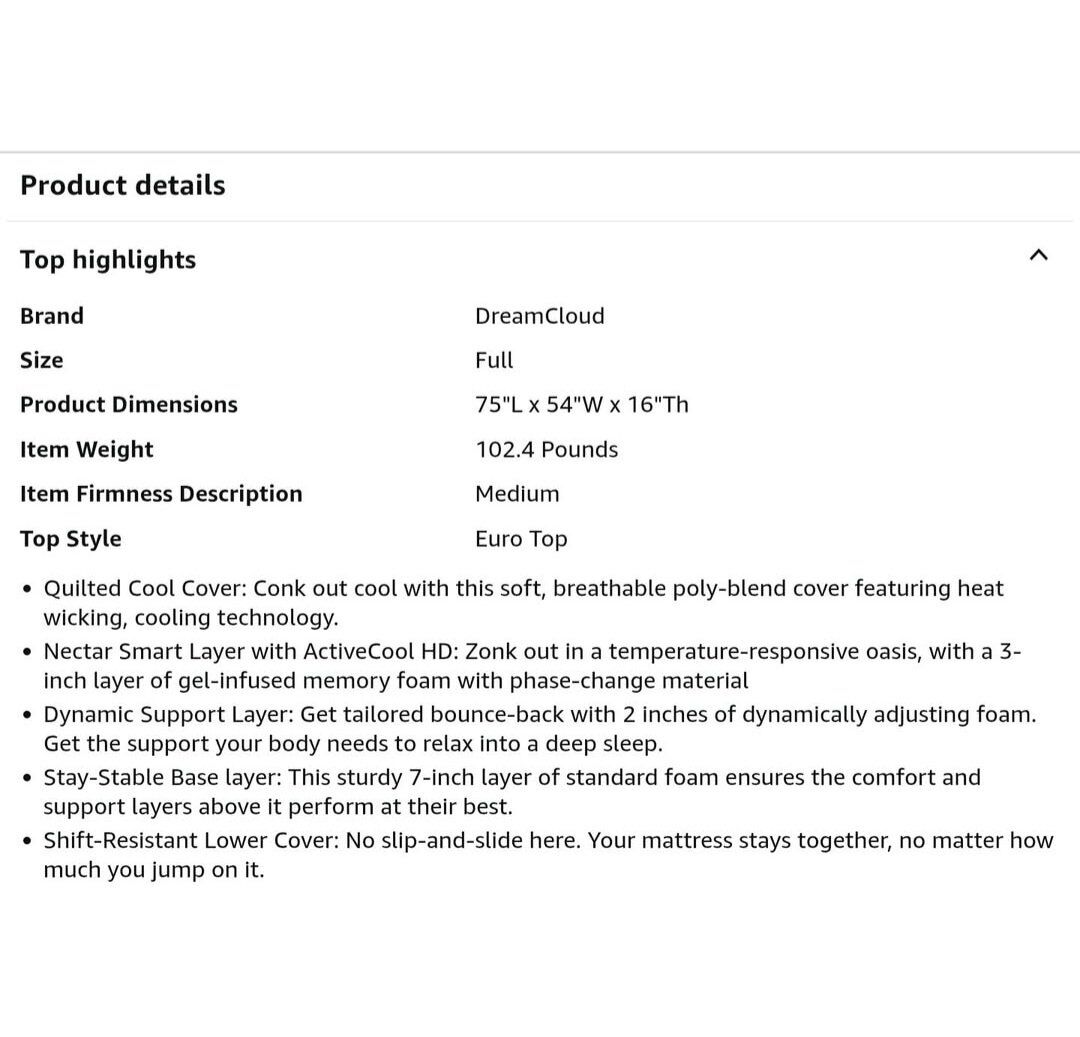
Task: Click the Item Firmness Description label
Action: 161,494
